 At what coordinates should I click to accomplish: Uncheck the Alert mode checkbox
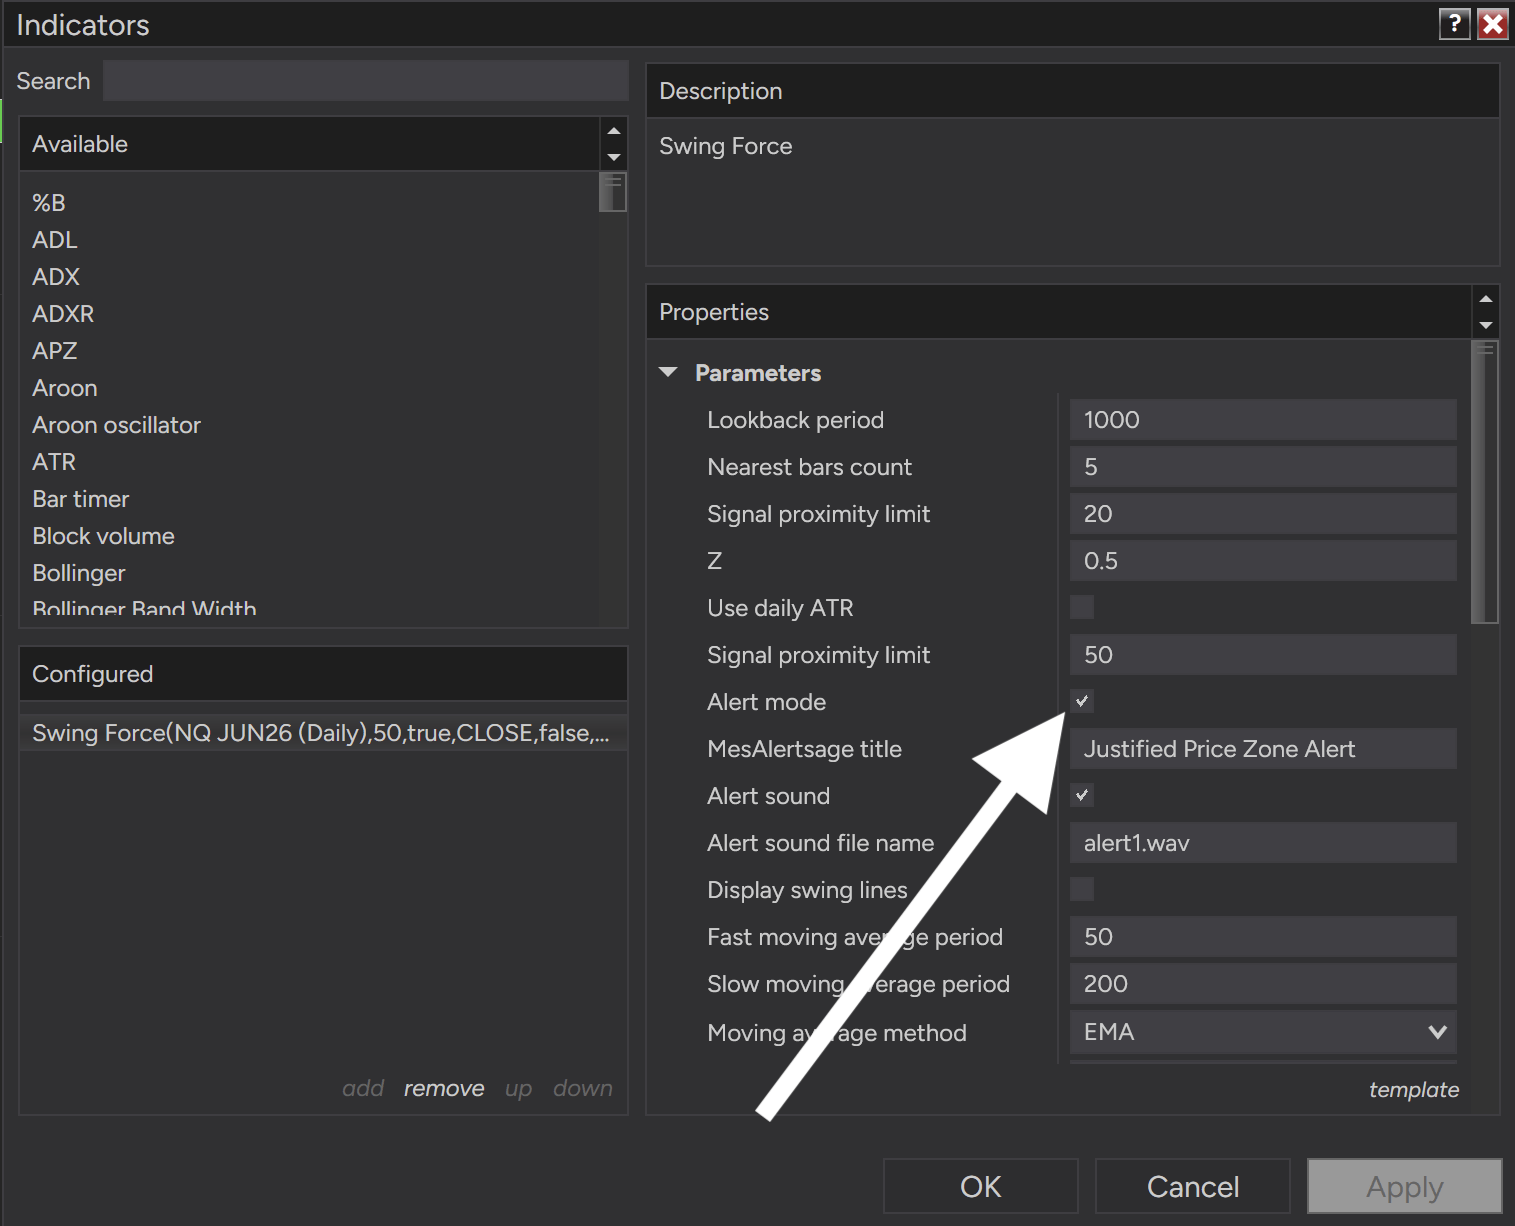pyautogui.click(x=1082, y=701)
